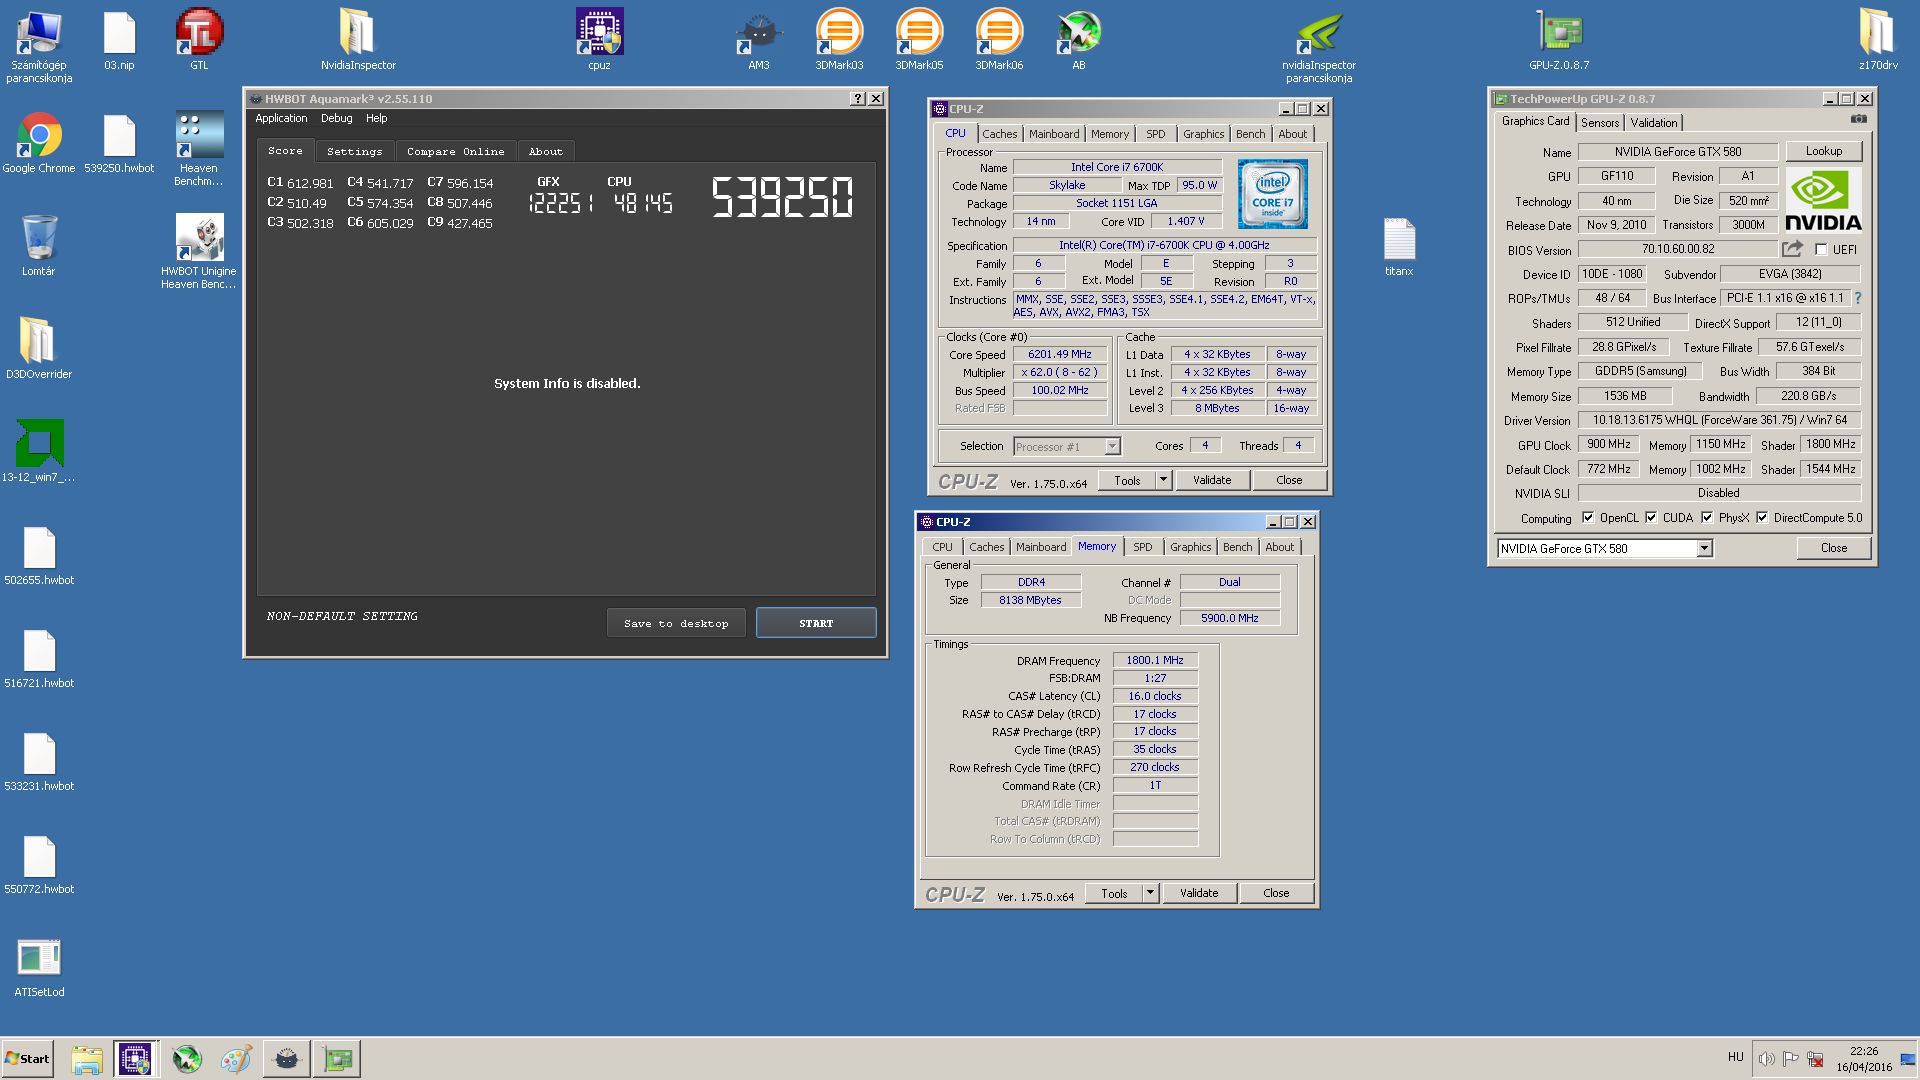Image resolution: width=1920 pixels, height=1080 pixels.
Task: Expand the Processor #1 selection dropdown
Action: point(1112,447)
